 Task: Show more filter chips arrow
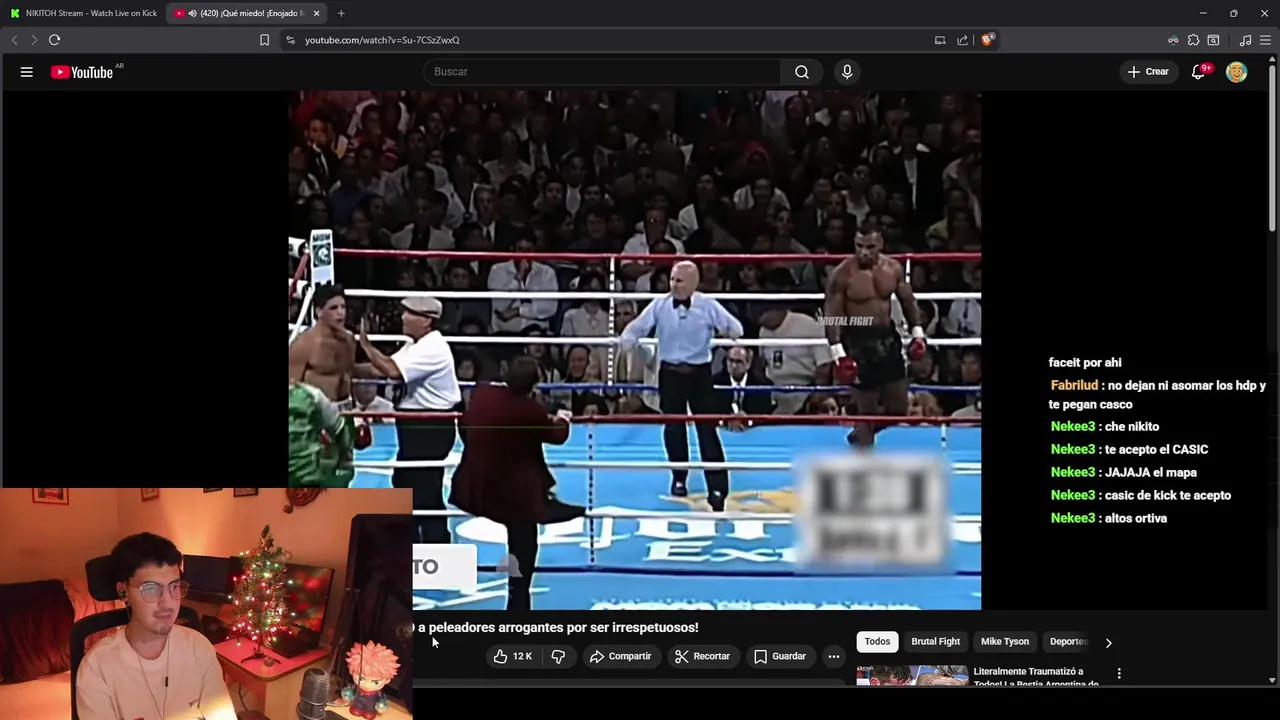1108,642
